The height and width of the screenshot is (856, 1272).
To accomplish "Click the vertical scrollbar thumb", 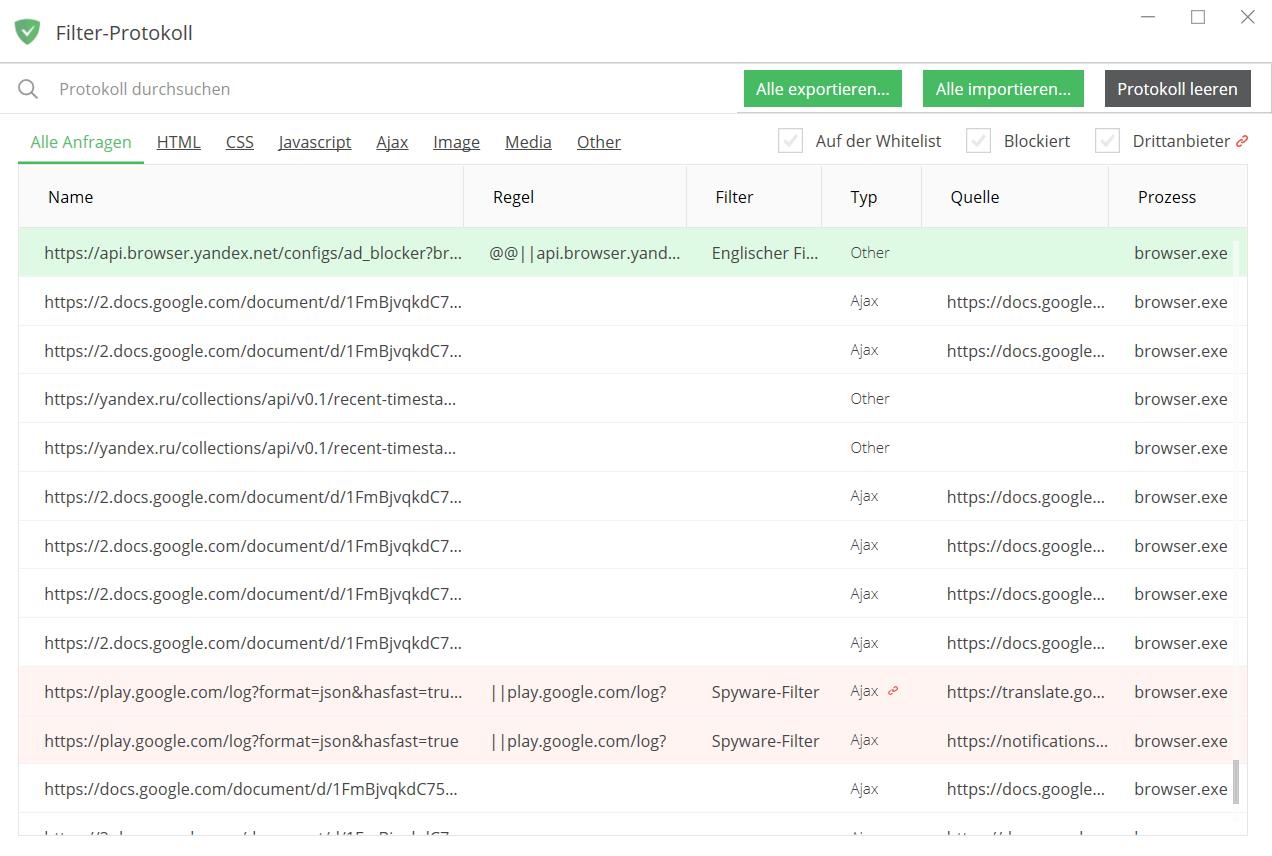I will pyautogui.click(x=1236, y=781).
